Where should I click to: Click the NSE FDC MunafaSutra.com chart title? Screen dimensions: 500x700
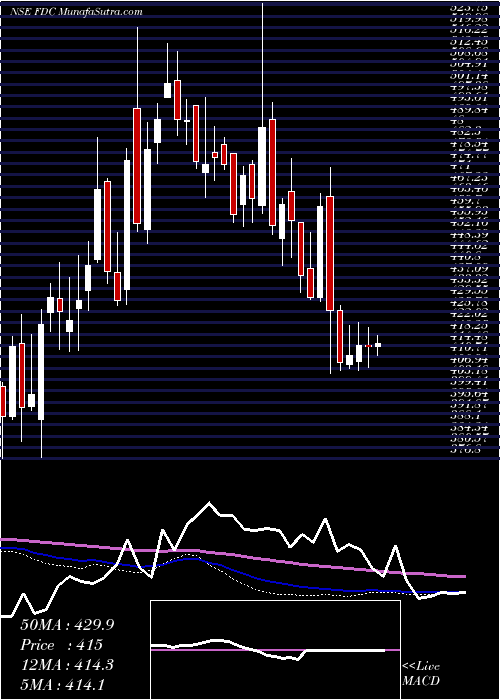[75, 12]
